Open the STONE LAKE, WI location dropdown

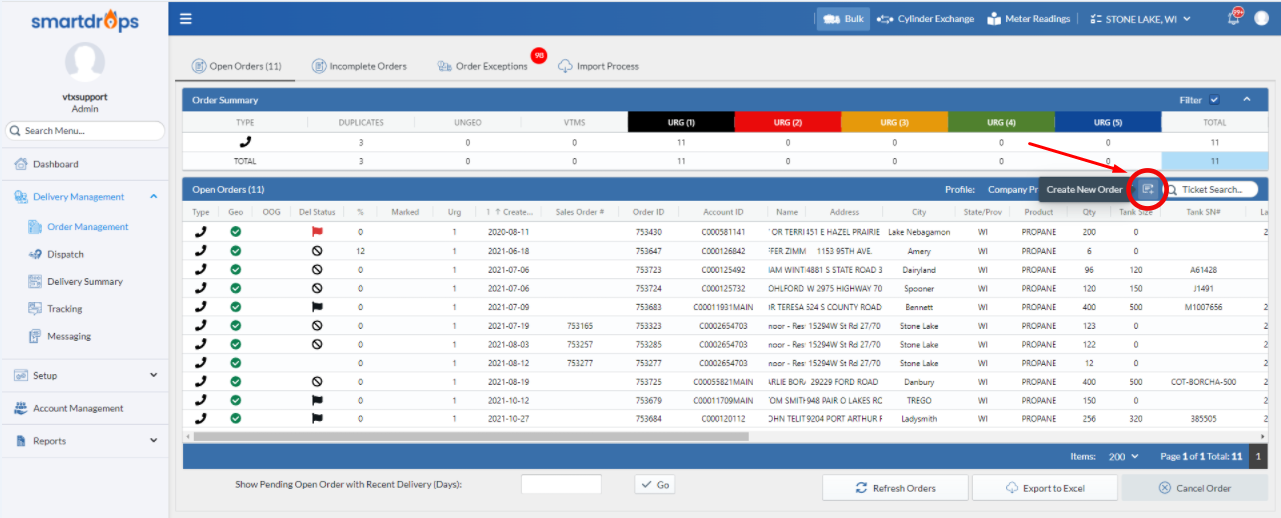pos(1141,19)
